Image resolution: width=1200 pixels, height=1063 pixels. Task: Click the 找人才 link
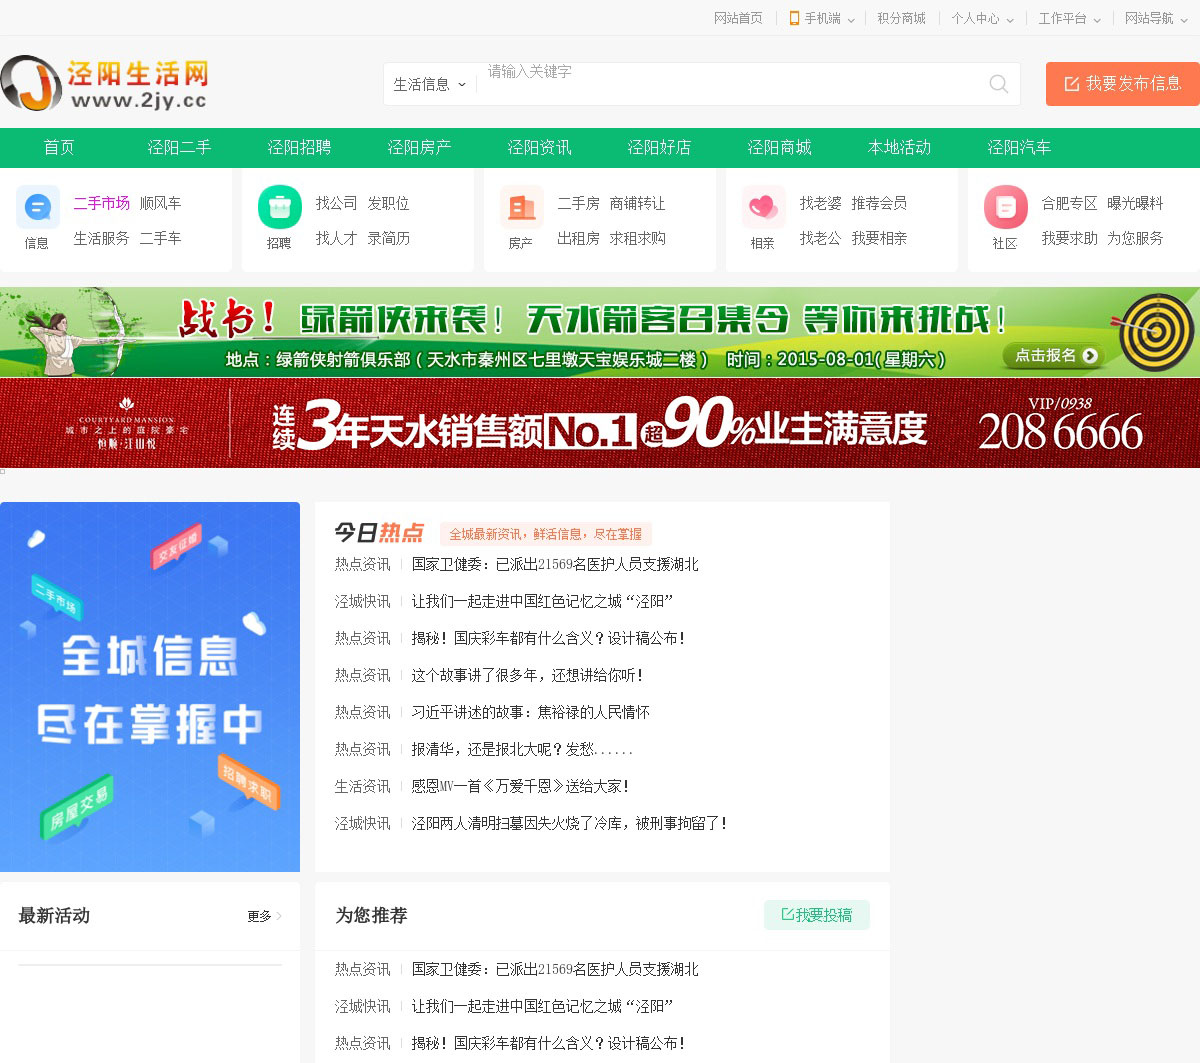point(336,238)
